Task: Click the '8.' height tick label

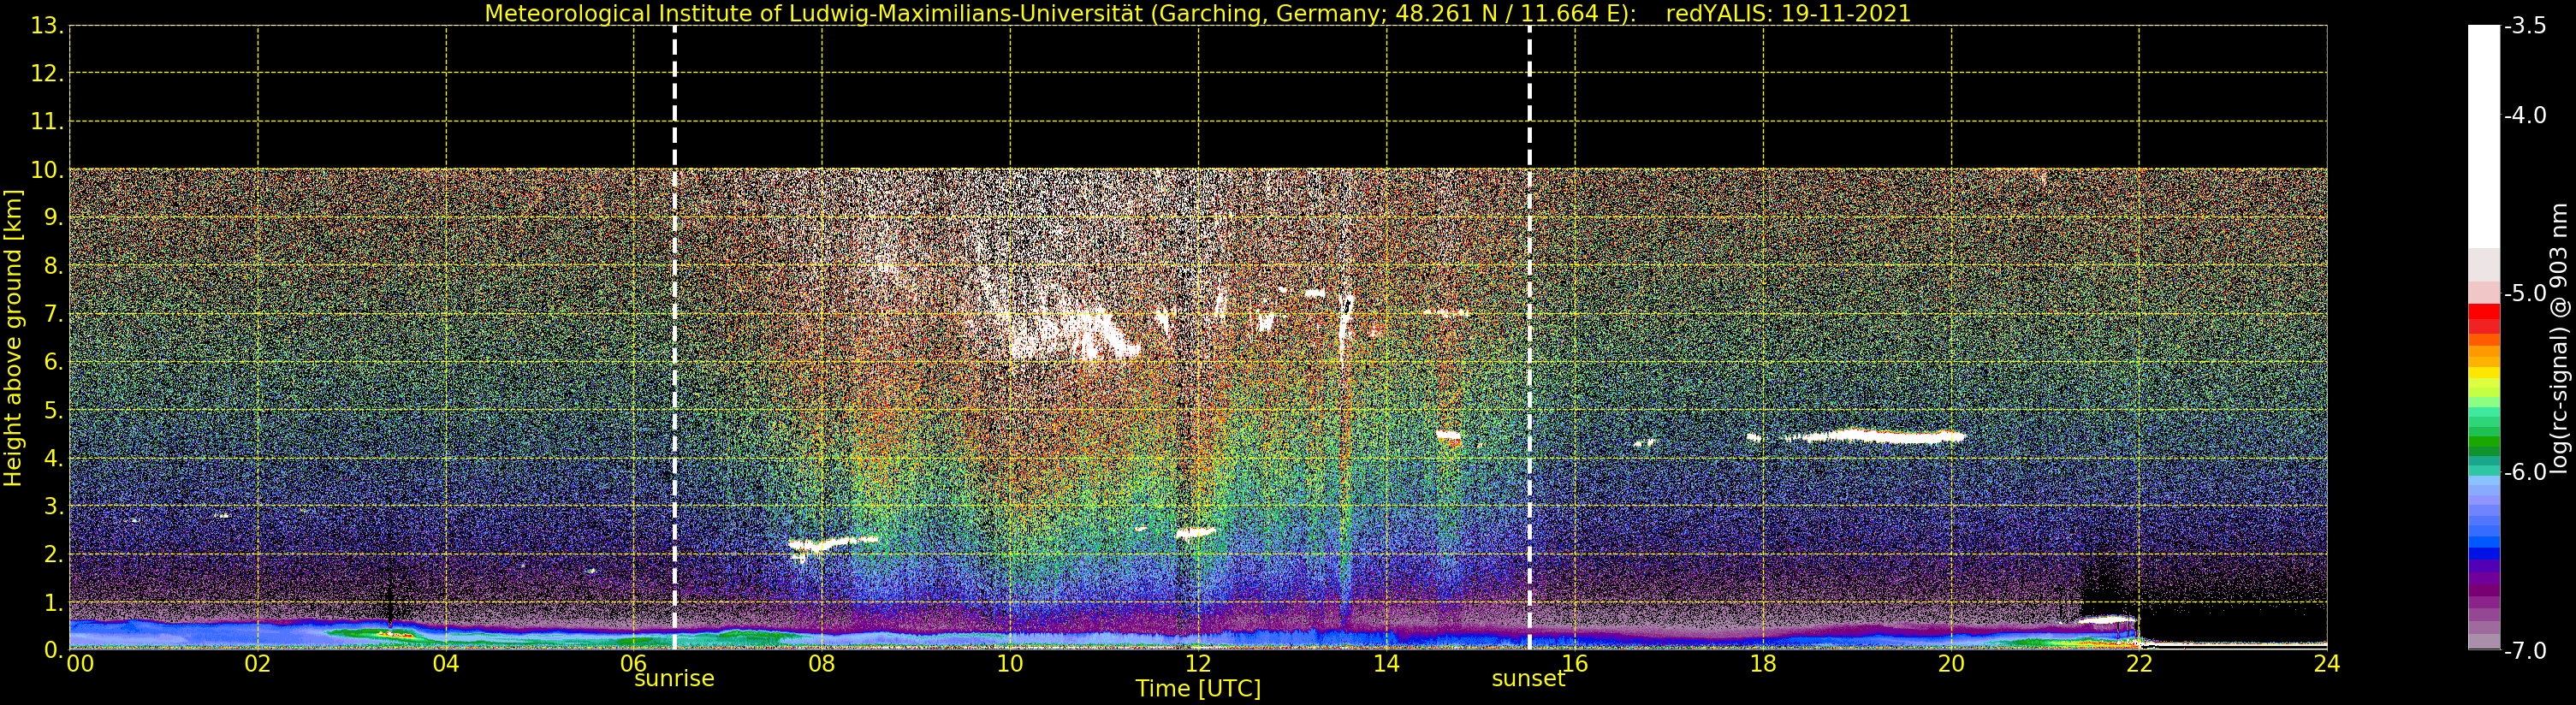Action: (x=54, y=266)
